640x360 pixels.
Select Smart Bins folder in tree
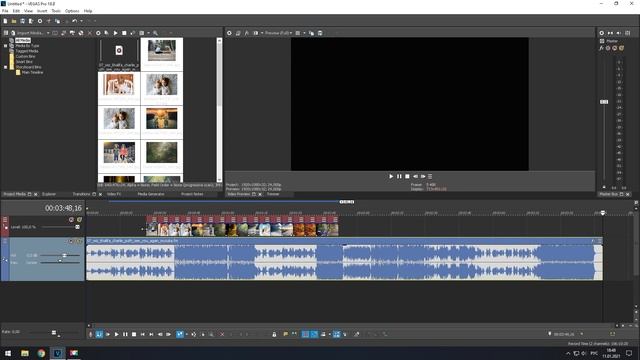click(24, 62)
